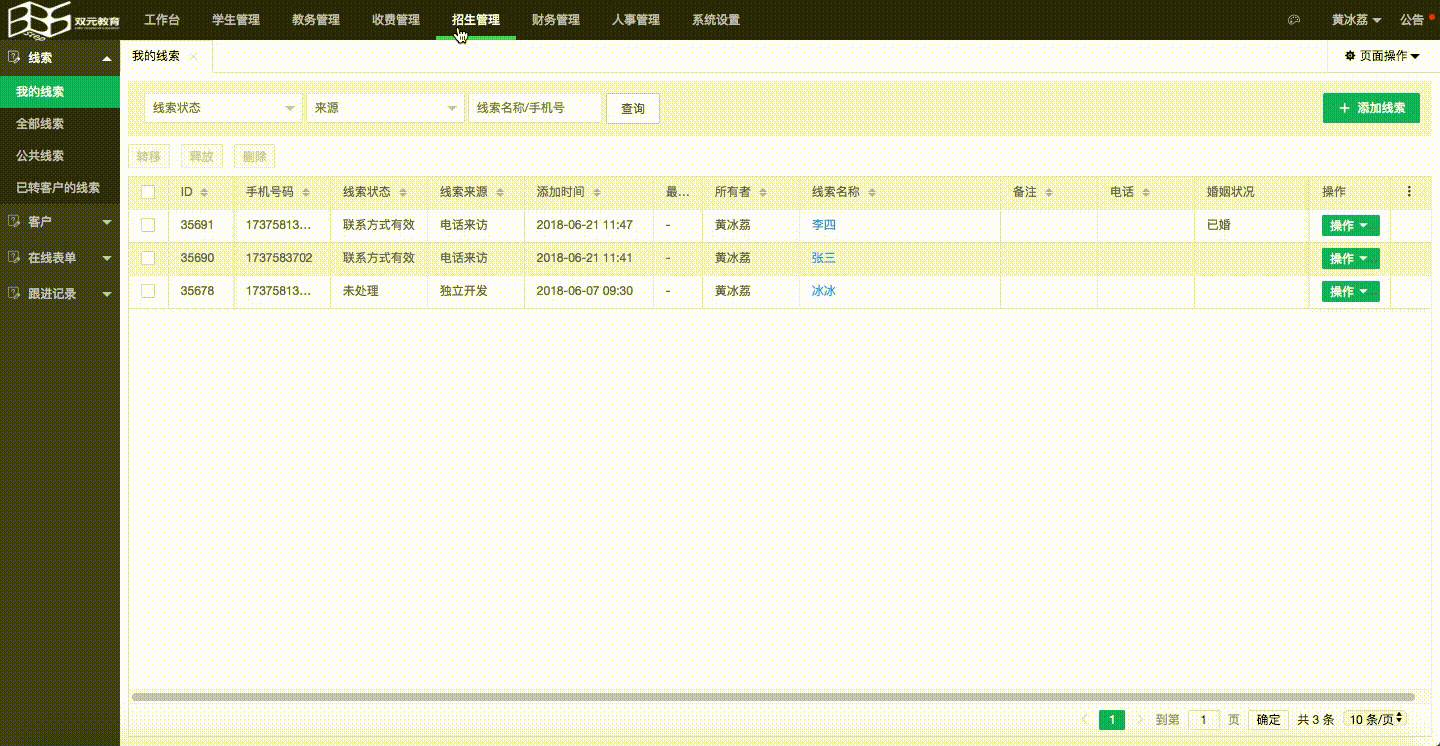Viewport: 1440px width, 746px height.
Task: Expand the 来源 dropdown filter
Action: coord(385,108)
